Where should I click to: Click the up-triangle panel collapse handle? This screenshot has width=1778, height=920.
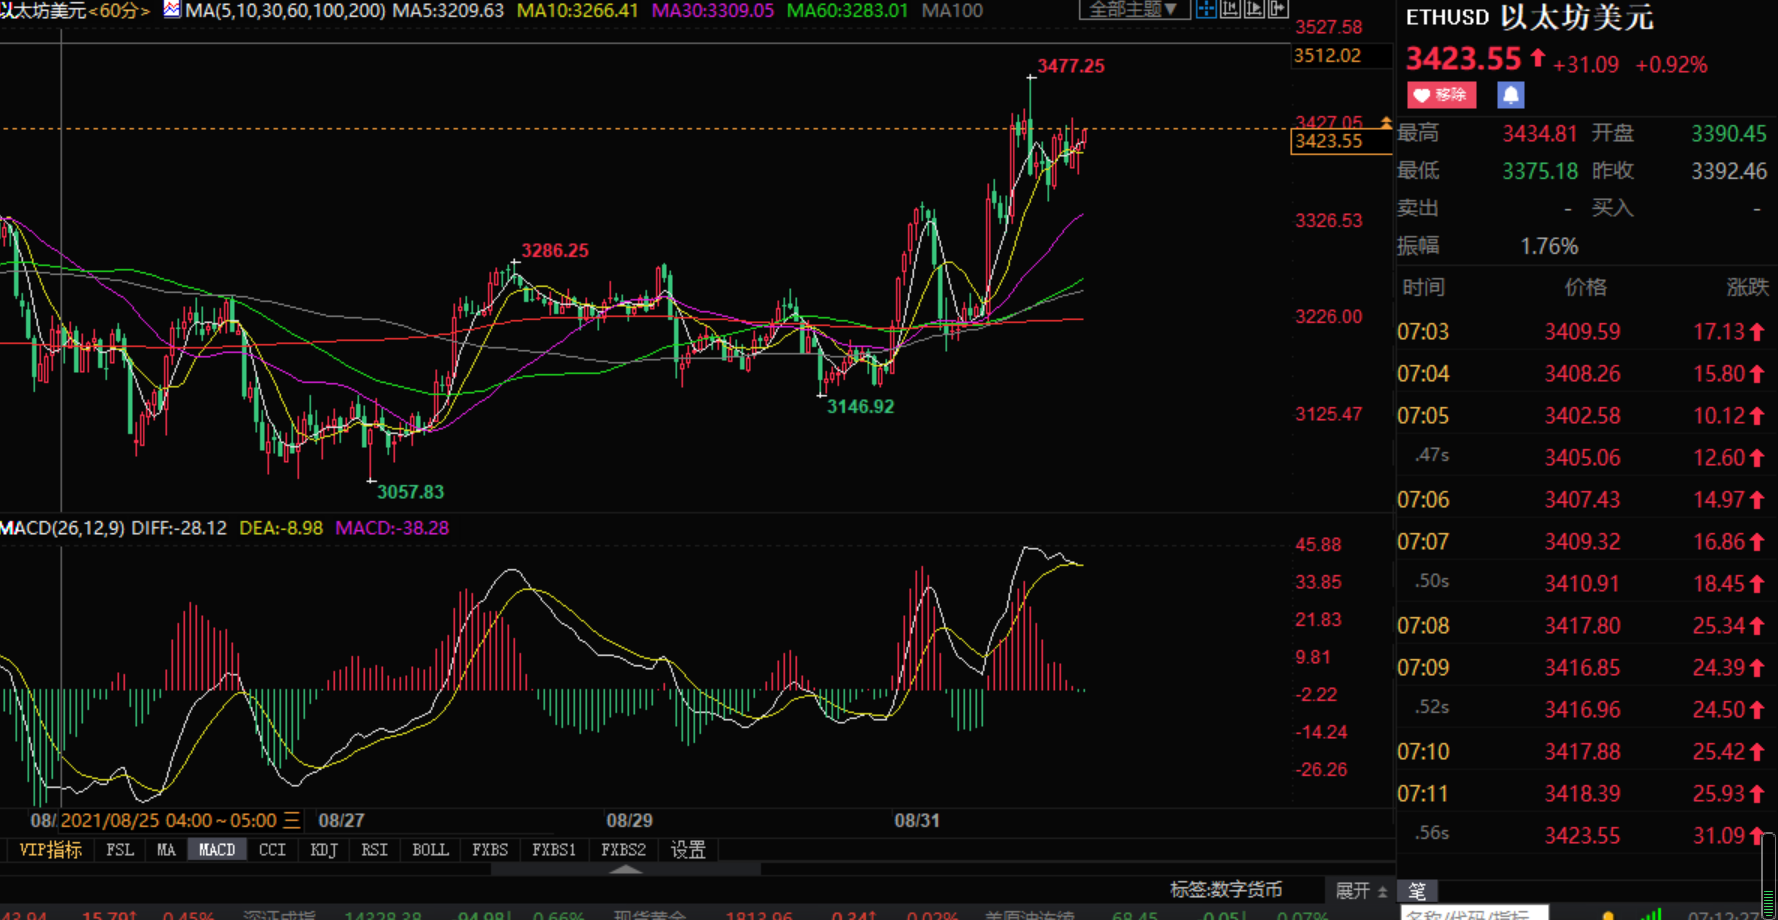coord(626,869)
